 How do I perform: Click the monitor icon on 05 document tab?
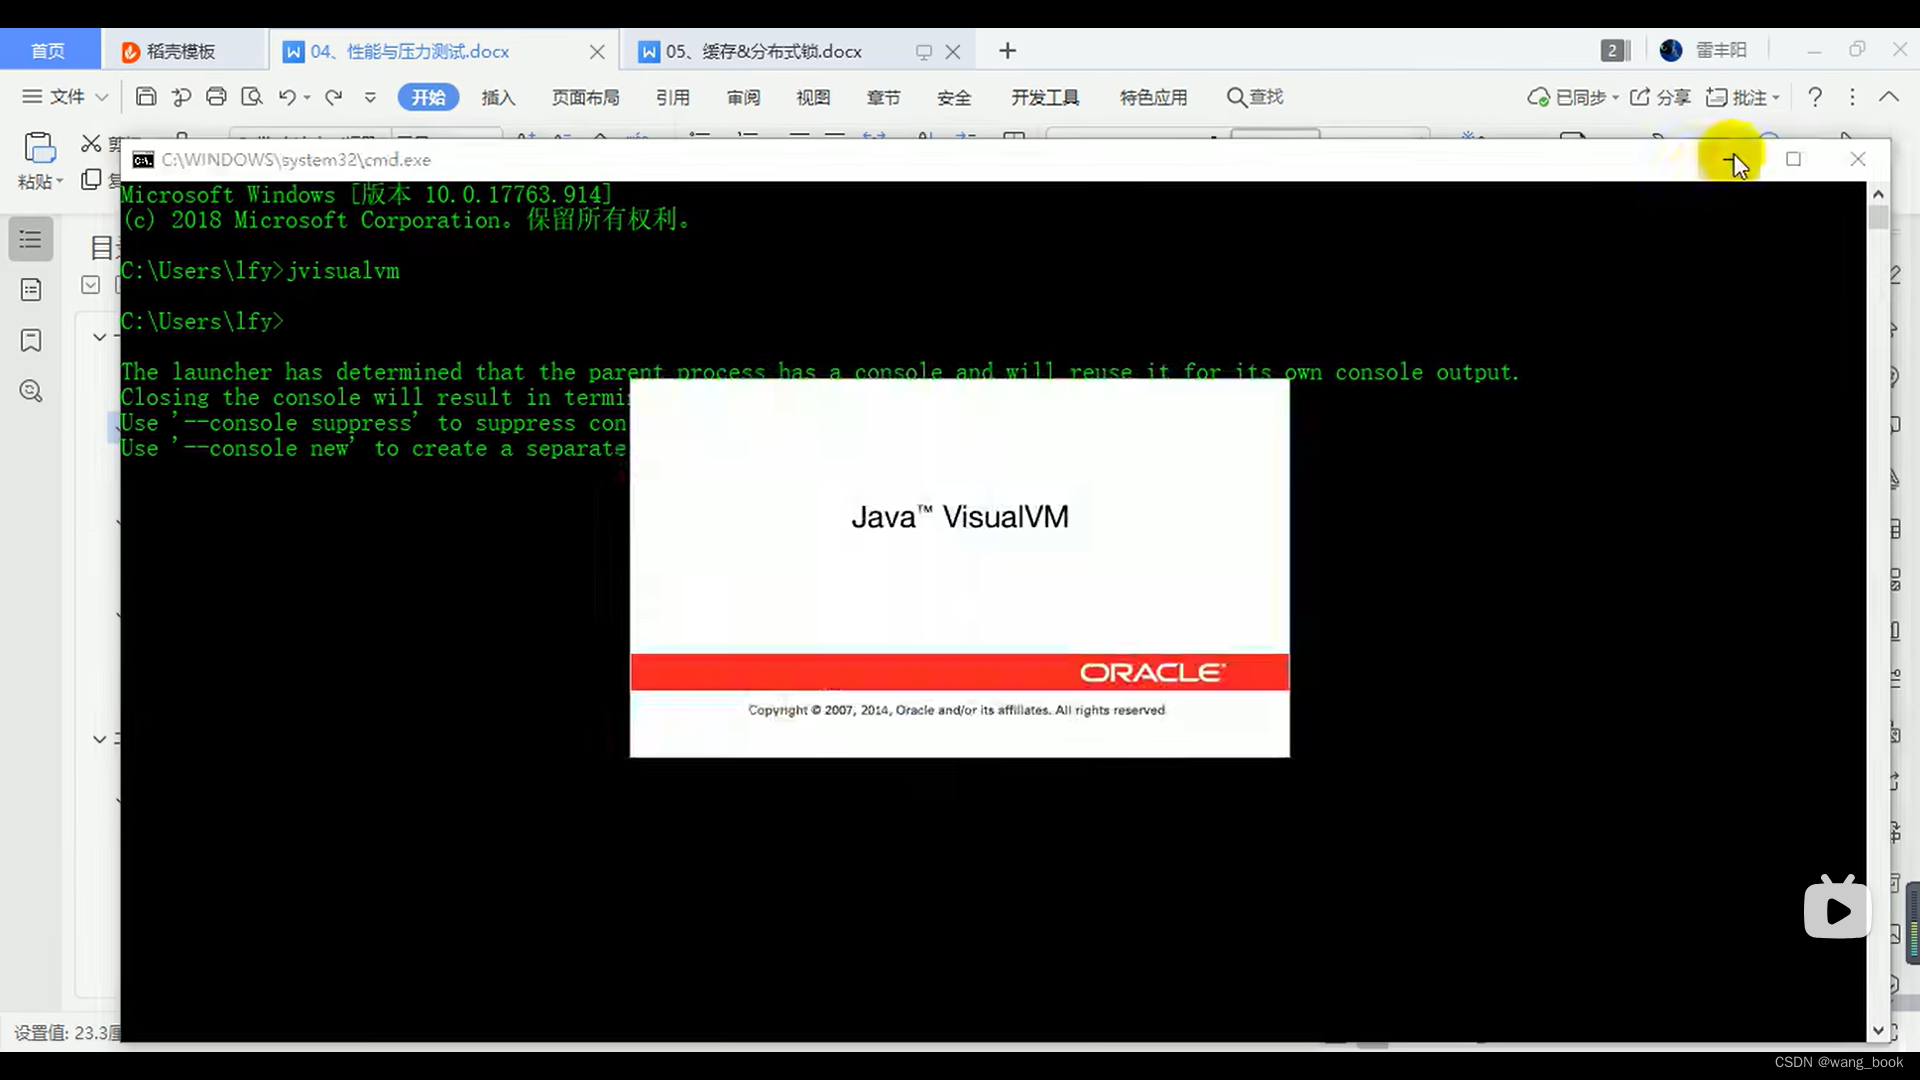coord(923,52)
